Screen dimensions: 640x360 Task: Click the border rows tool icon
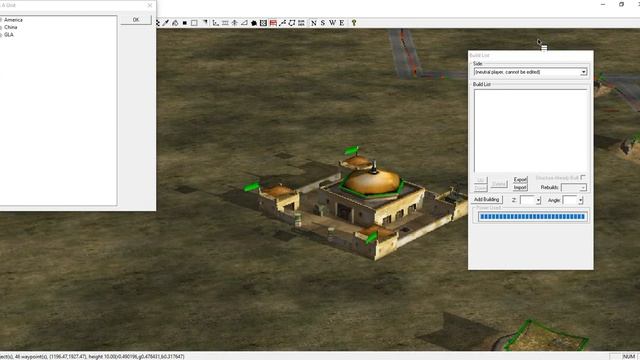coord(301,23)
